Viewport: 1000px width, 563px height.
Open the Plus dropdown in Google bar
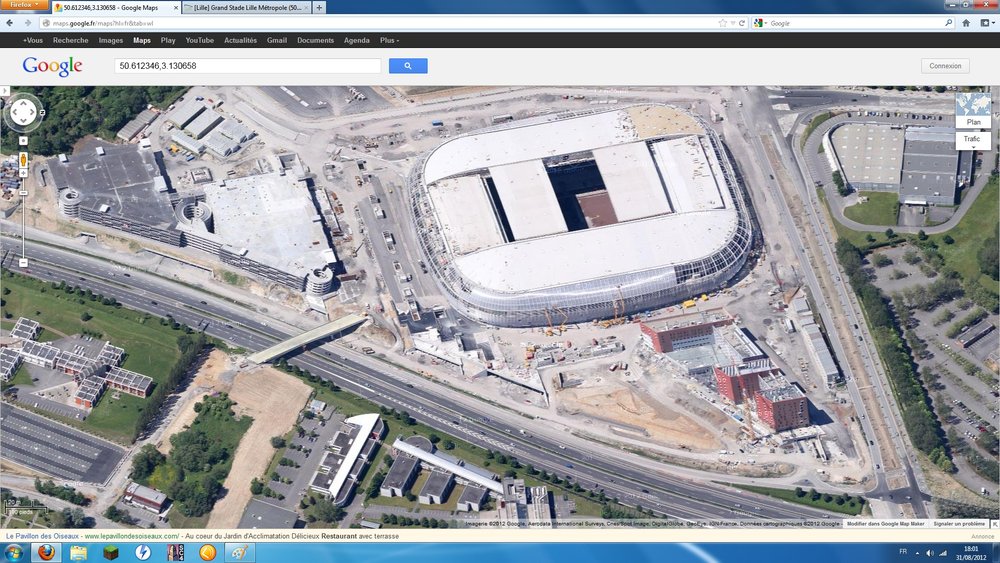tap(389, 41)
